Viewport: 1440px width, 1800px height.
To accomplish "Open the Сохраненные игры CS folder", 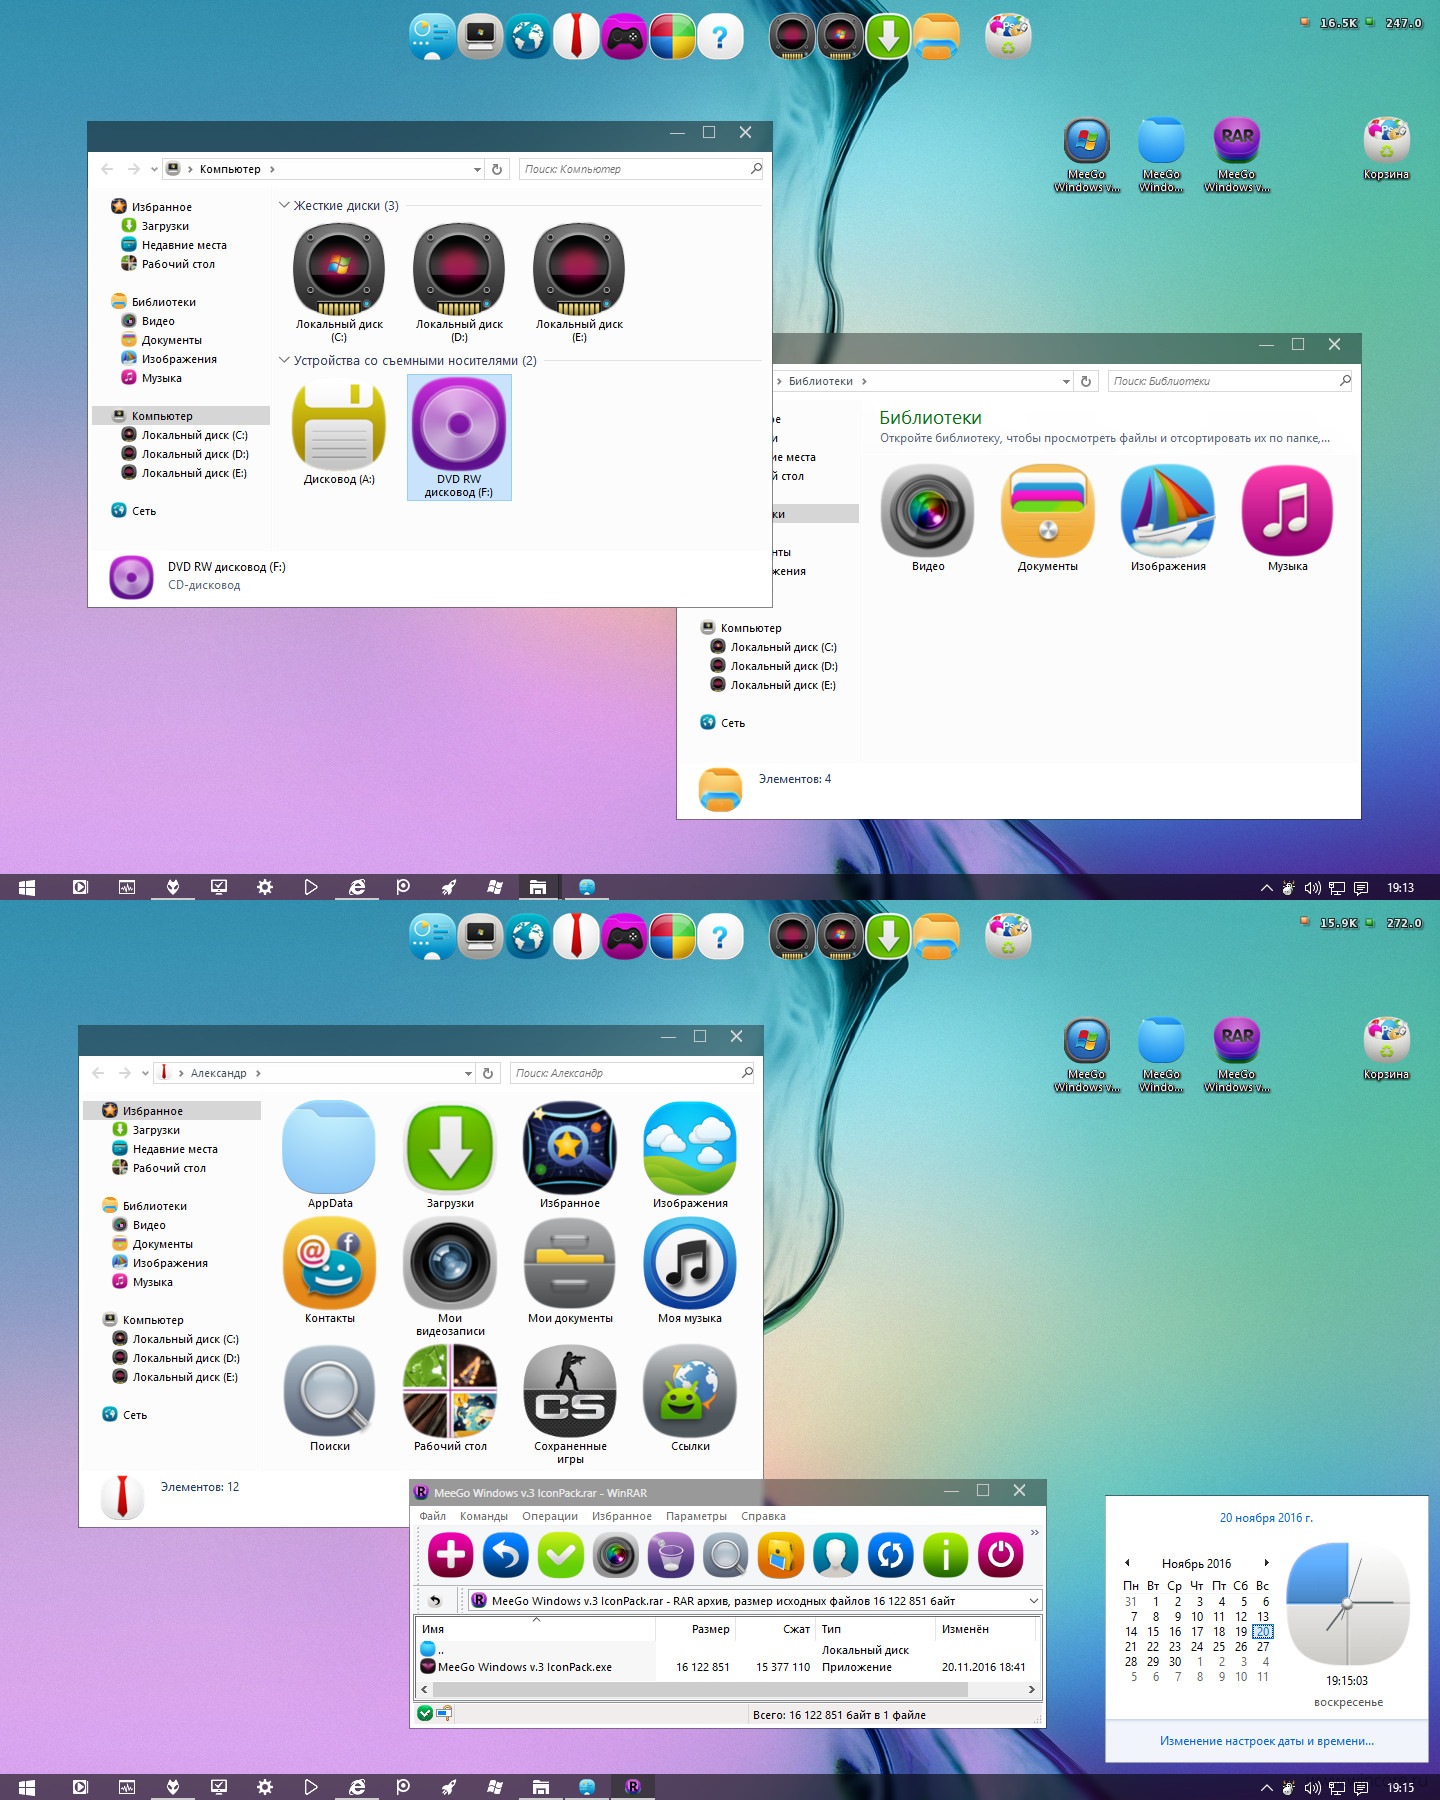I will 570,1404.
